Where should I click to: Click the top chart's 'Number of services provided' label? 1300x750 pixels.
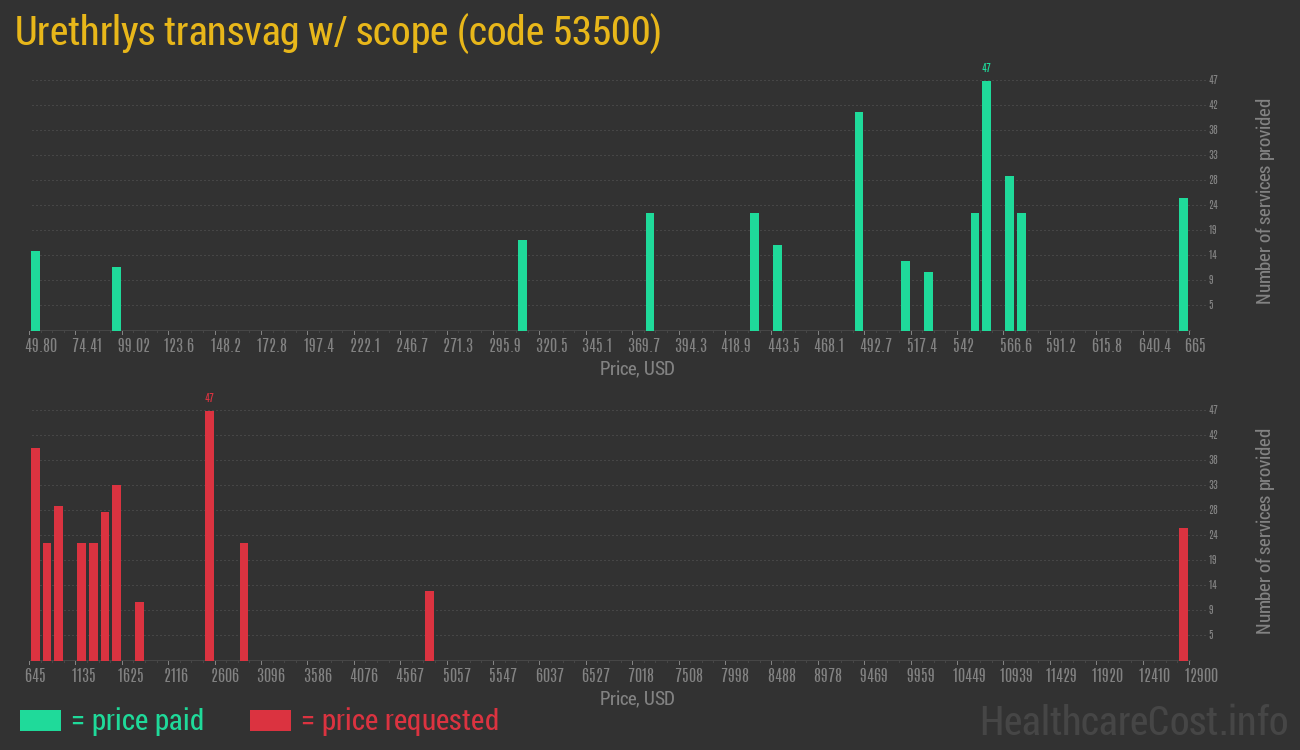point(1264,201)
